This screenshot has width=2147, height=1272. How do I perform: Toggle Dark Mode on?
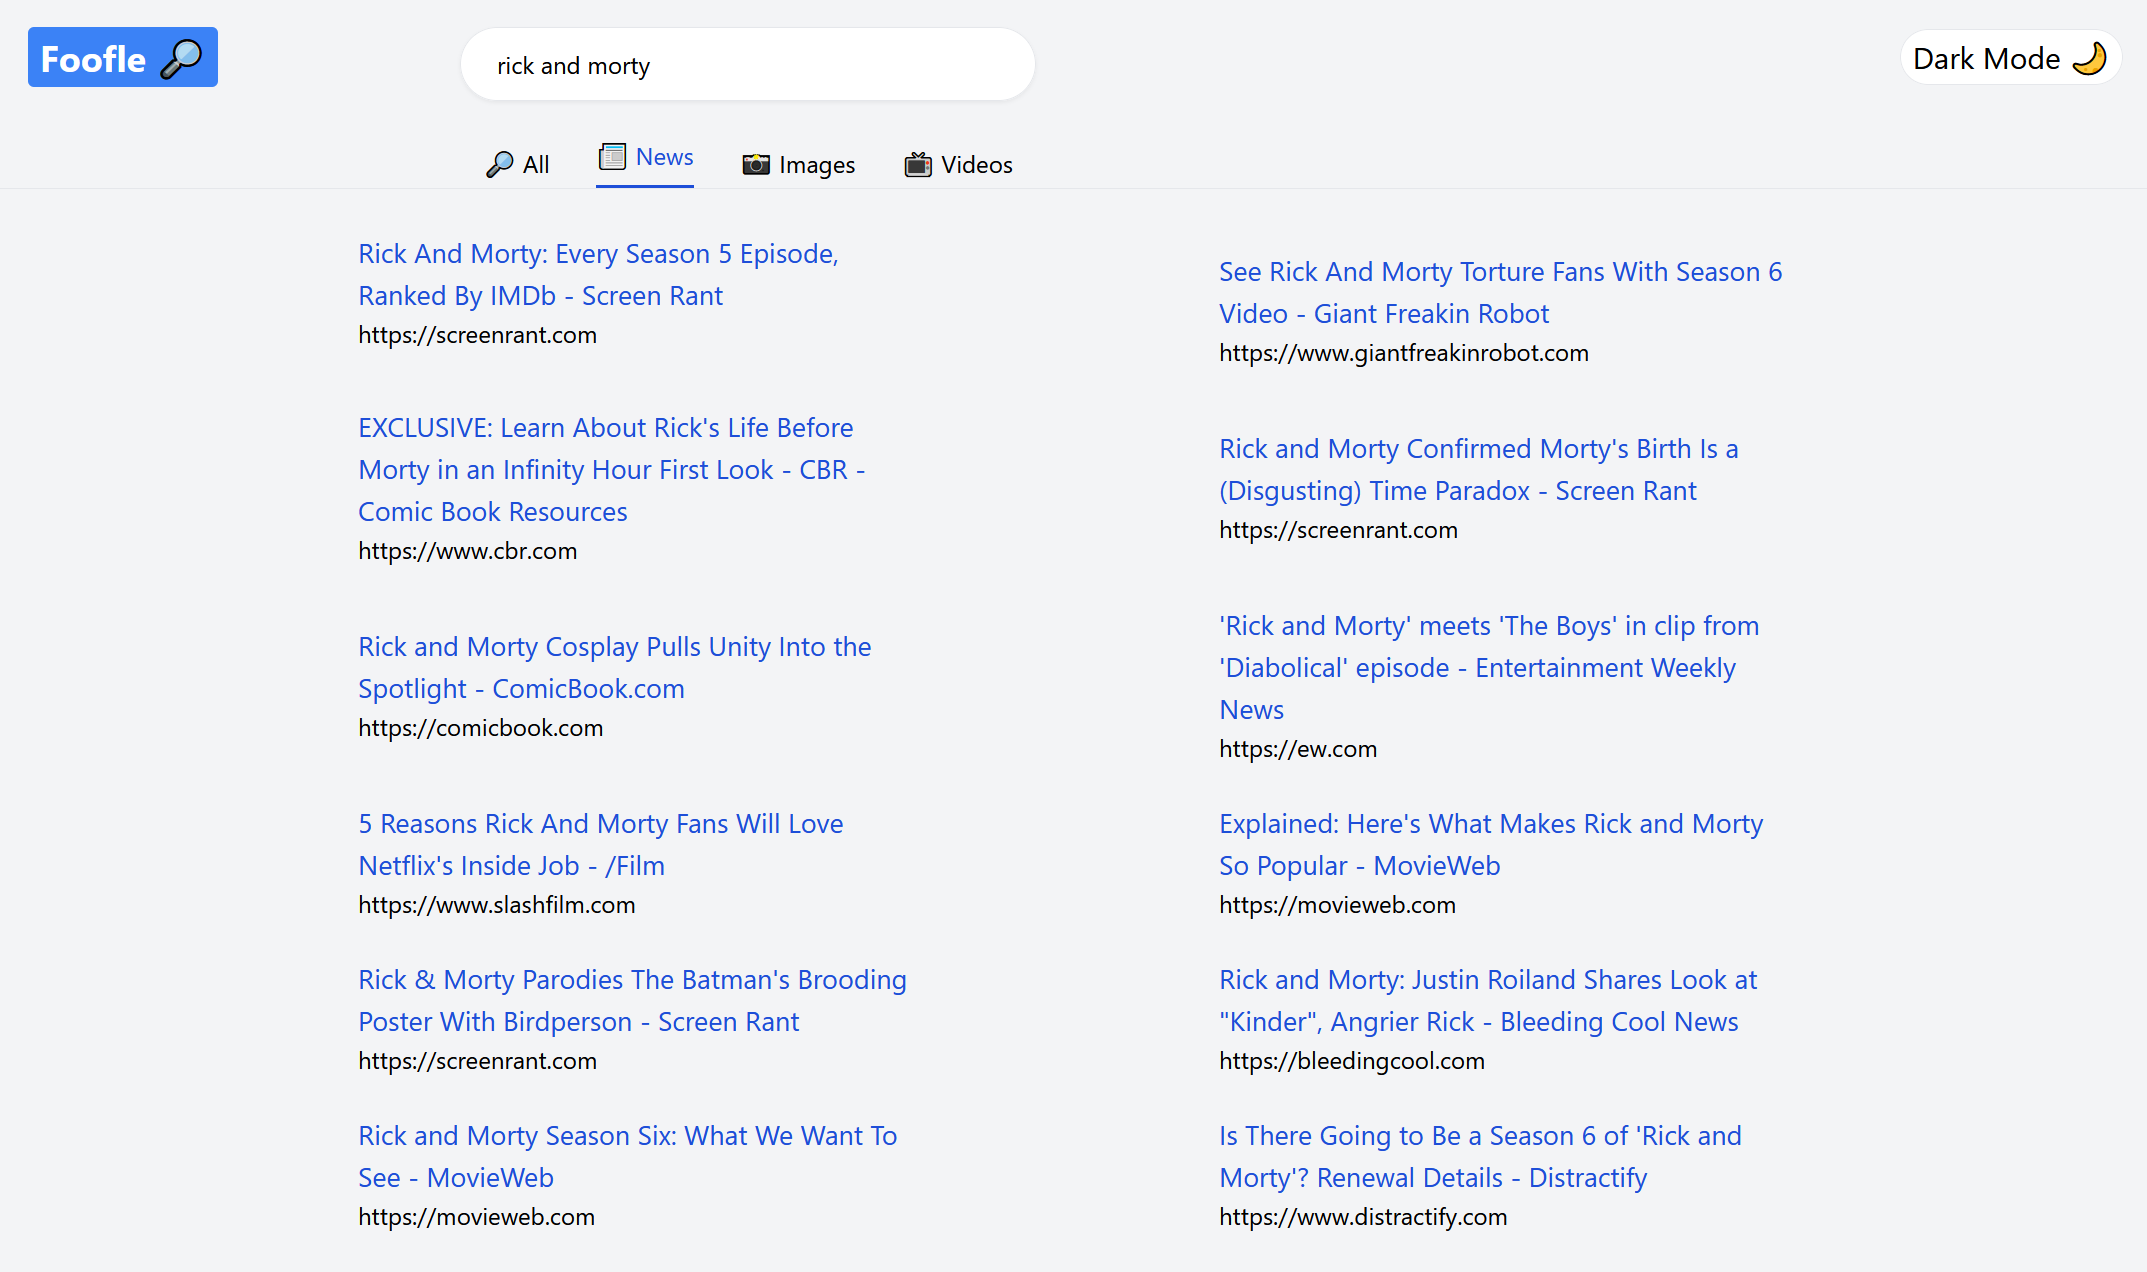coord(2009,59)
